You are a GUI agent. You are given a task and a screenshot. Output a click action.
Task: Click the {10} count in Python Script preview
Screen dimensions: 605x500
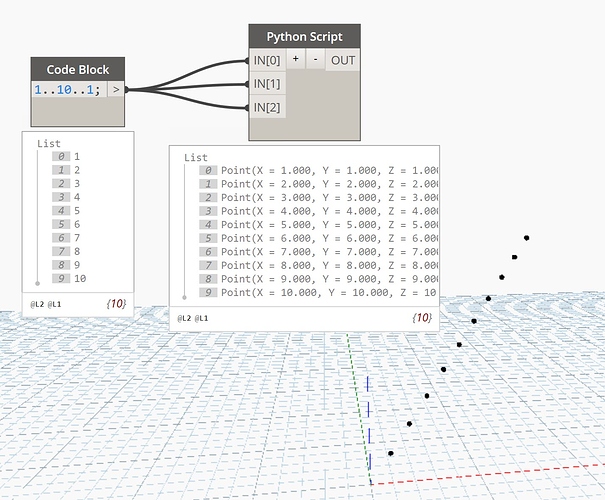(422, 318)
